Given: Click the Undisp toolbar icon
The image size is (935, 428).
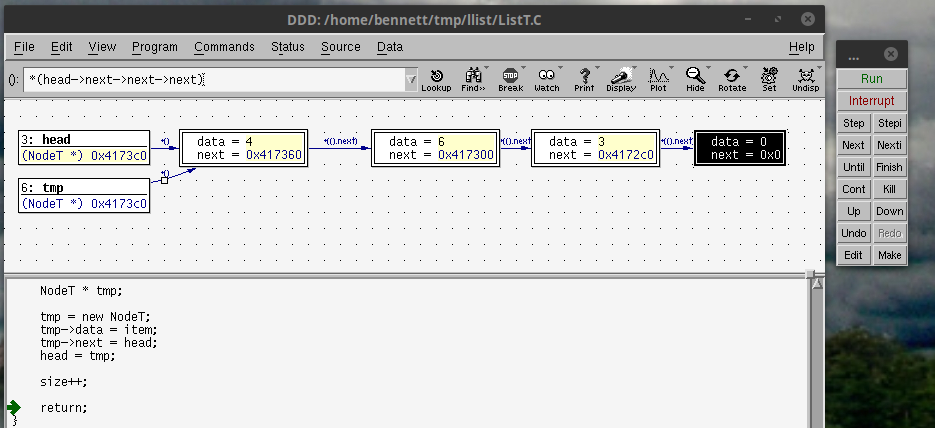Looking at the screenshot, I should coord(805,79).
